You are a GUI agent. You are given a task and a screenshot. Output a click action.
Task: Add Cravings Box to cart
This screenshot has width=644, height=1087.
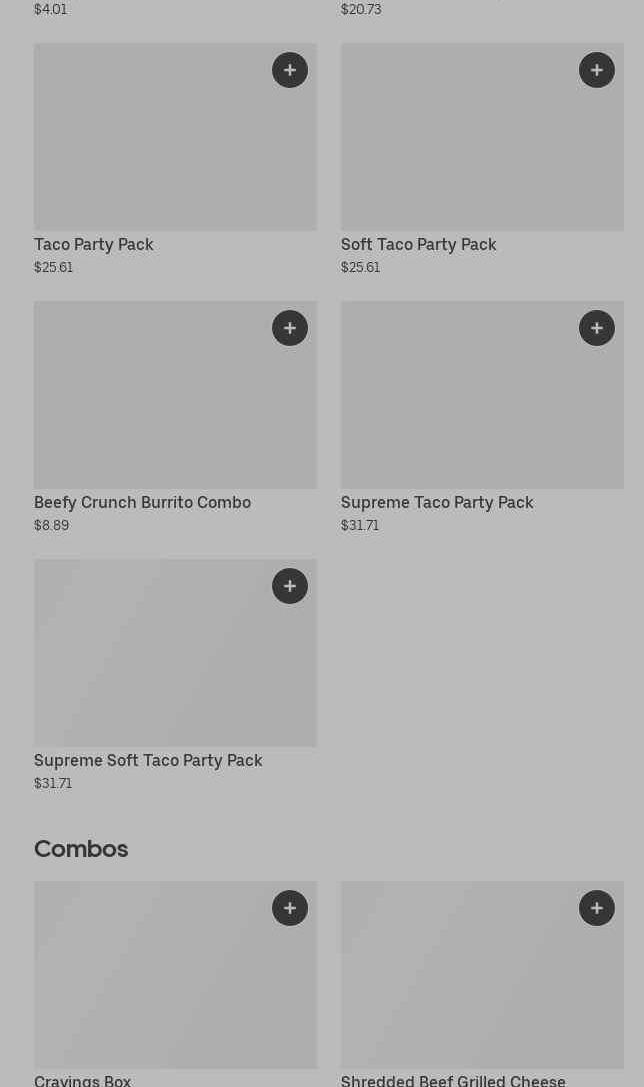click(290, 908)
